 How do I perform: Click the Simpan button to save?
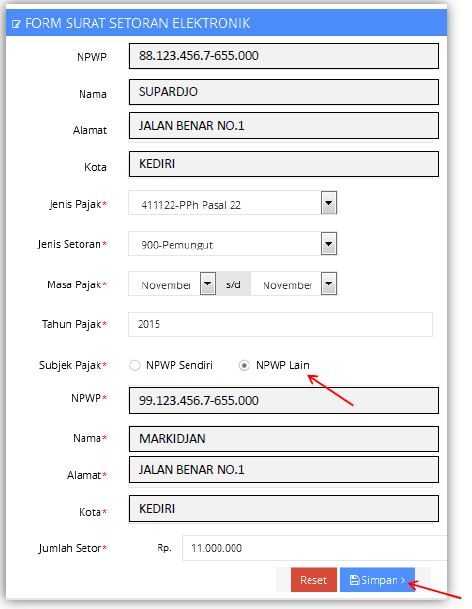377,580
